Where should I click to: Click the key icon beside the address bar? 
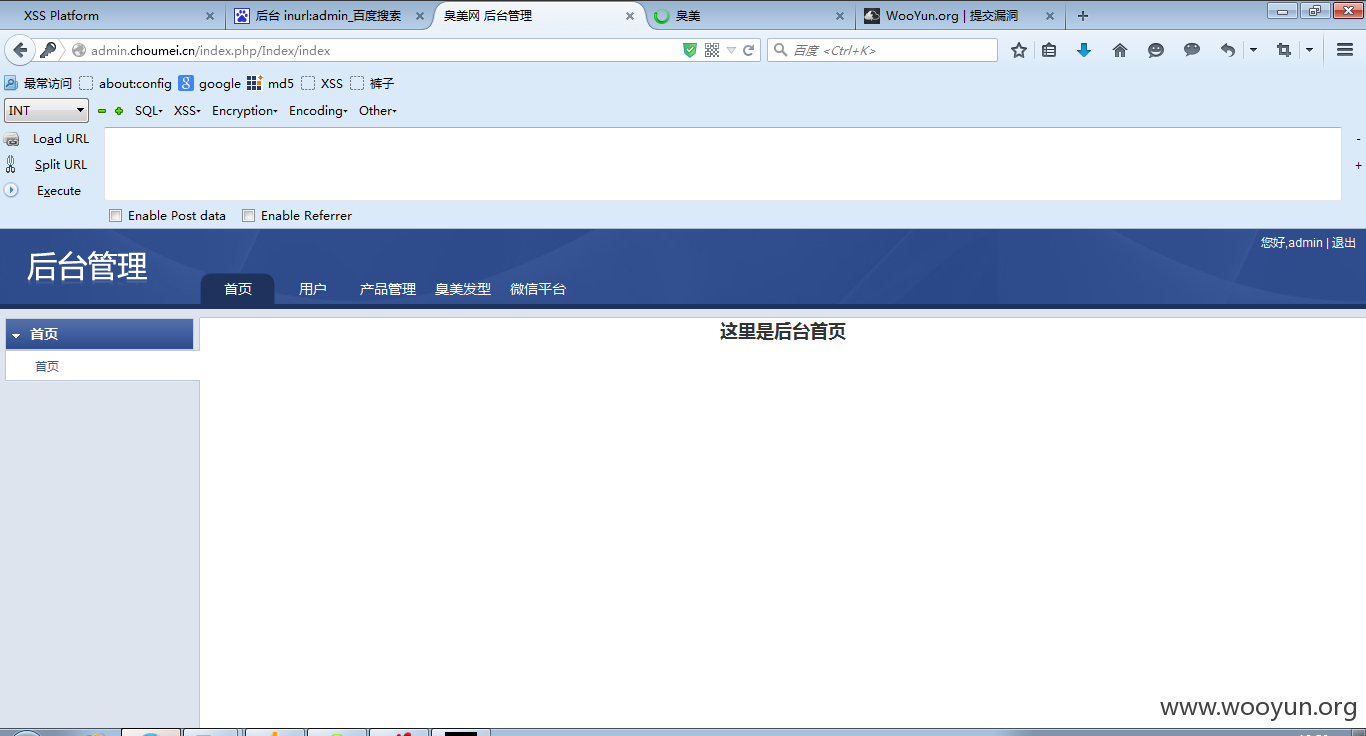[48, 50]
